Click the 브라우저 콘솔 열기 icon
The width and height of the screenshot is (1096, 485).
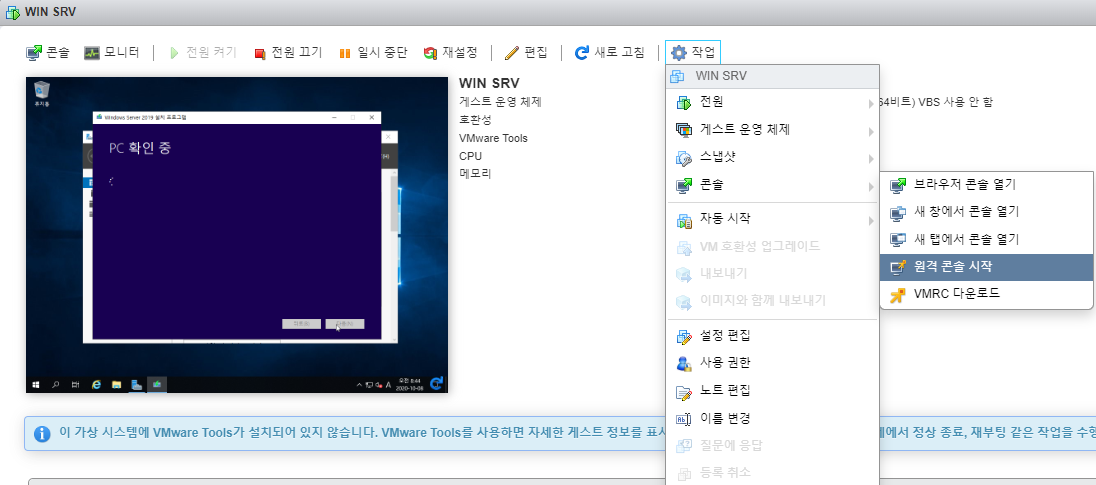897,185
